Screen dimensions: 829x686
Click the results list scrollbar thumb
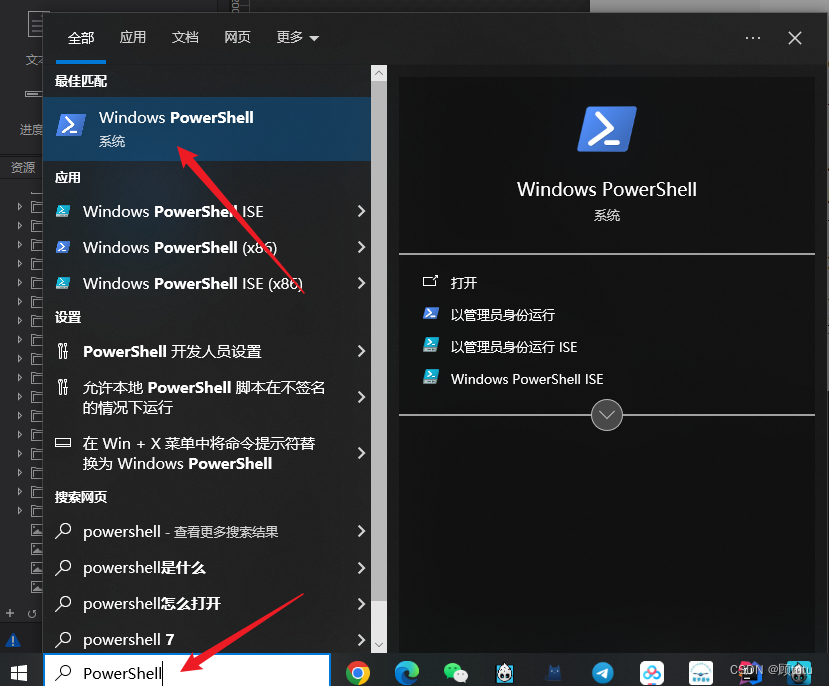pyautogui.click(x=379, y=341)
